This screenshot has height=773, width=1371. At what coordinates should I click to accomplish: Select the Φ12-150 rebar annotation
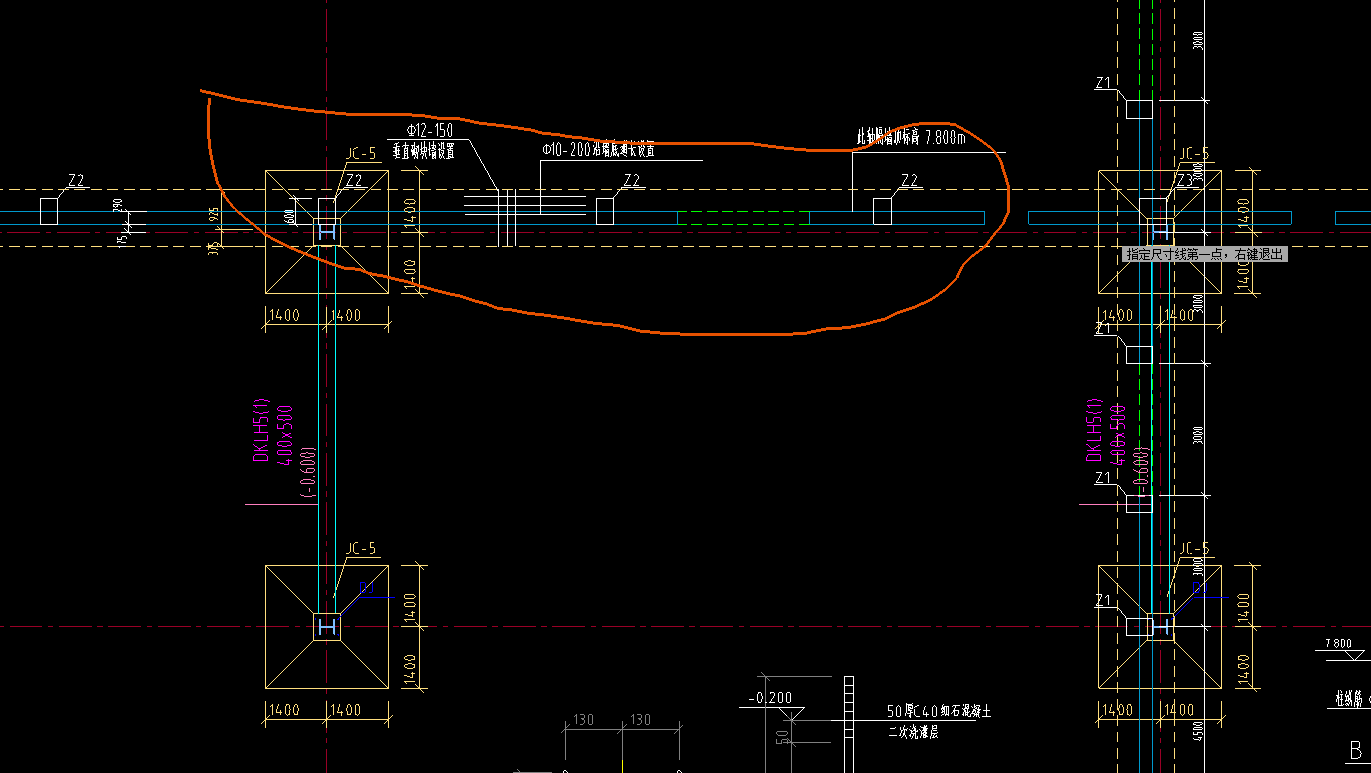coord(429,131)
